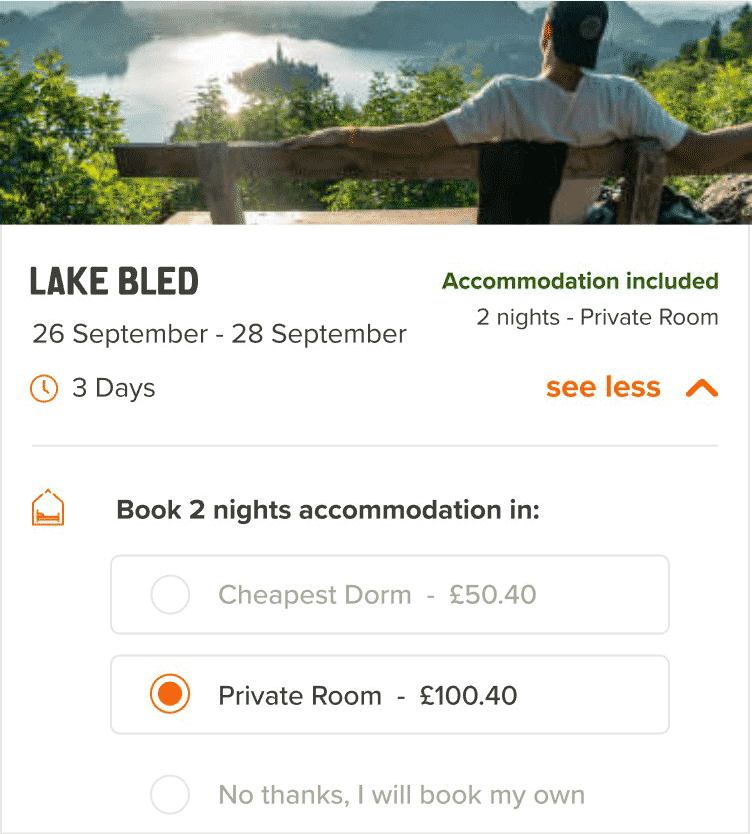The image size is (752, 834).
Task: Click the "Private Room" option label text
Action: (300, 695)
